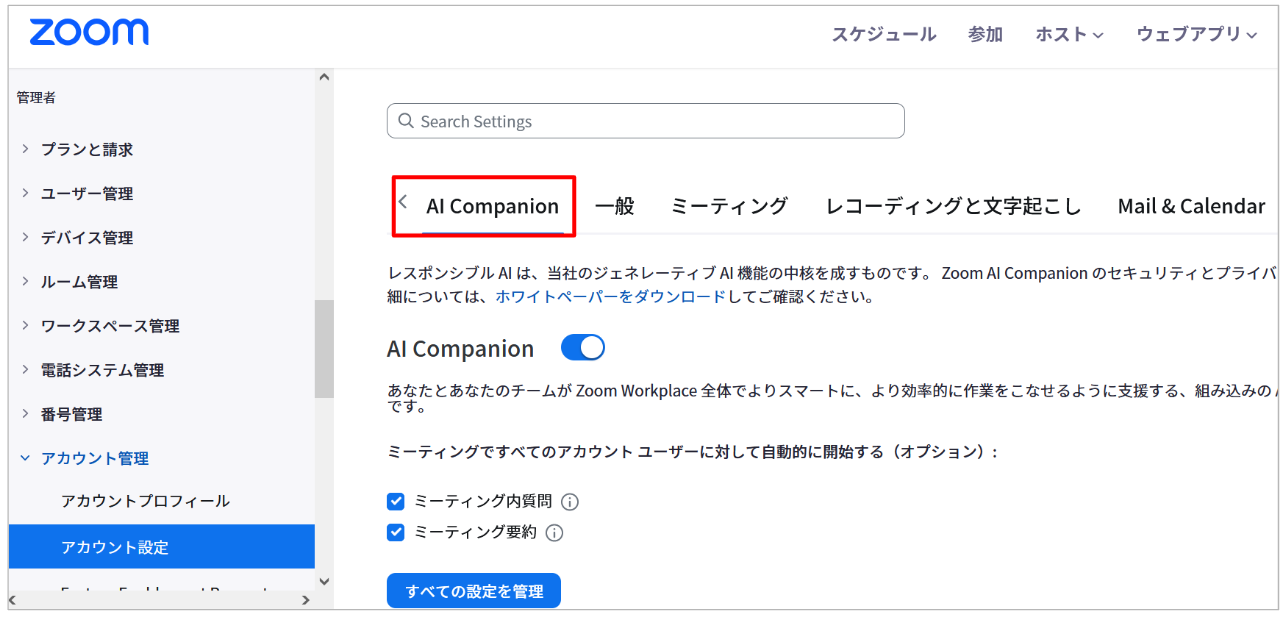Switch to the ミーティング tab
This screenshot has height=620, width=1285.
coord(729,206)
